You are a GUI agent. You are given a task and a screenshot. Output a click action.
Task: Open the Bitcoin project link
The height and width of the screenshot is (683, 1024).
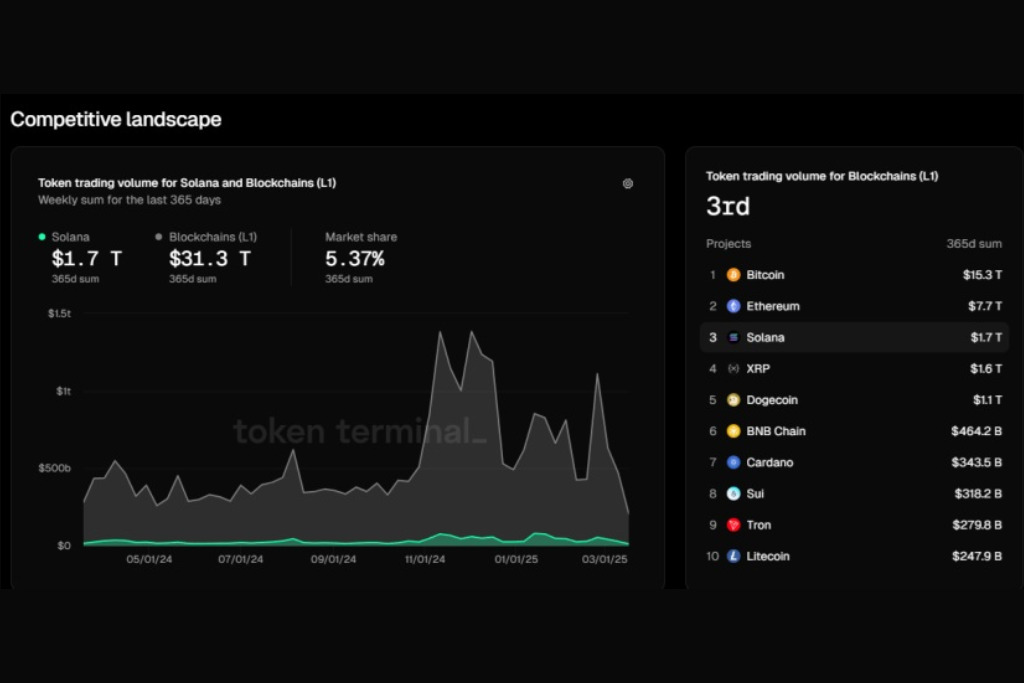[x=765, y=275]
